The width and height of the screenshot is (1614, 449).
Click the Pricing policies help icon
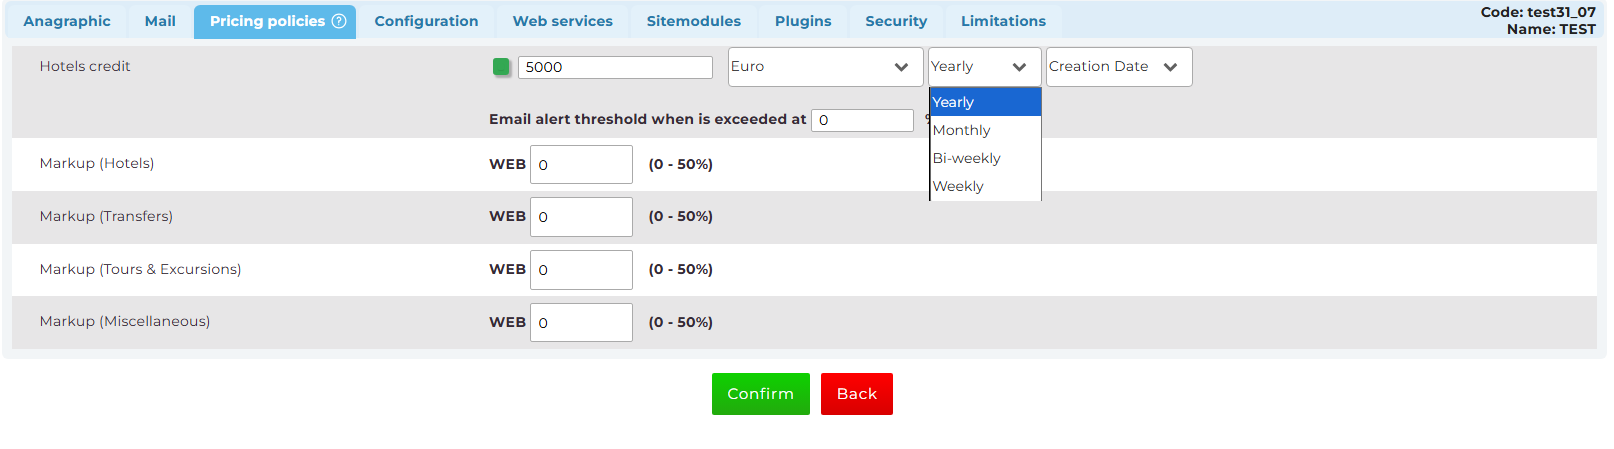pyautogui.click(x=339, y=21)
